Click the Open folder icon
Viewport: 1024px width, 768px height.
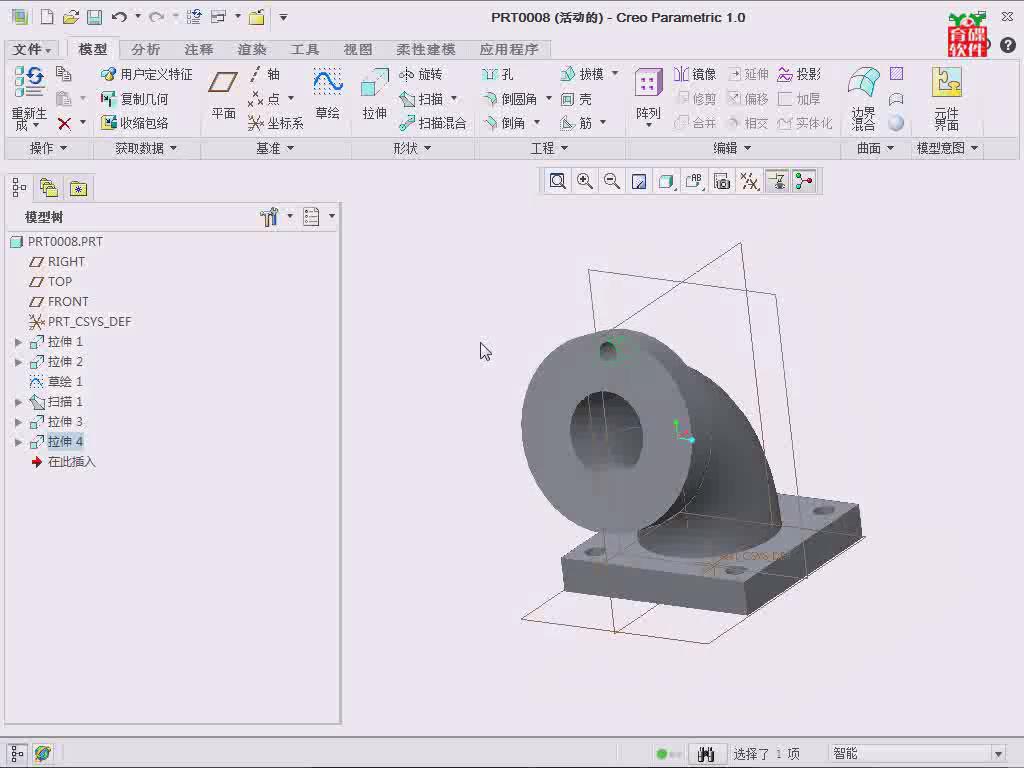point(71,17)
